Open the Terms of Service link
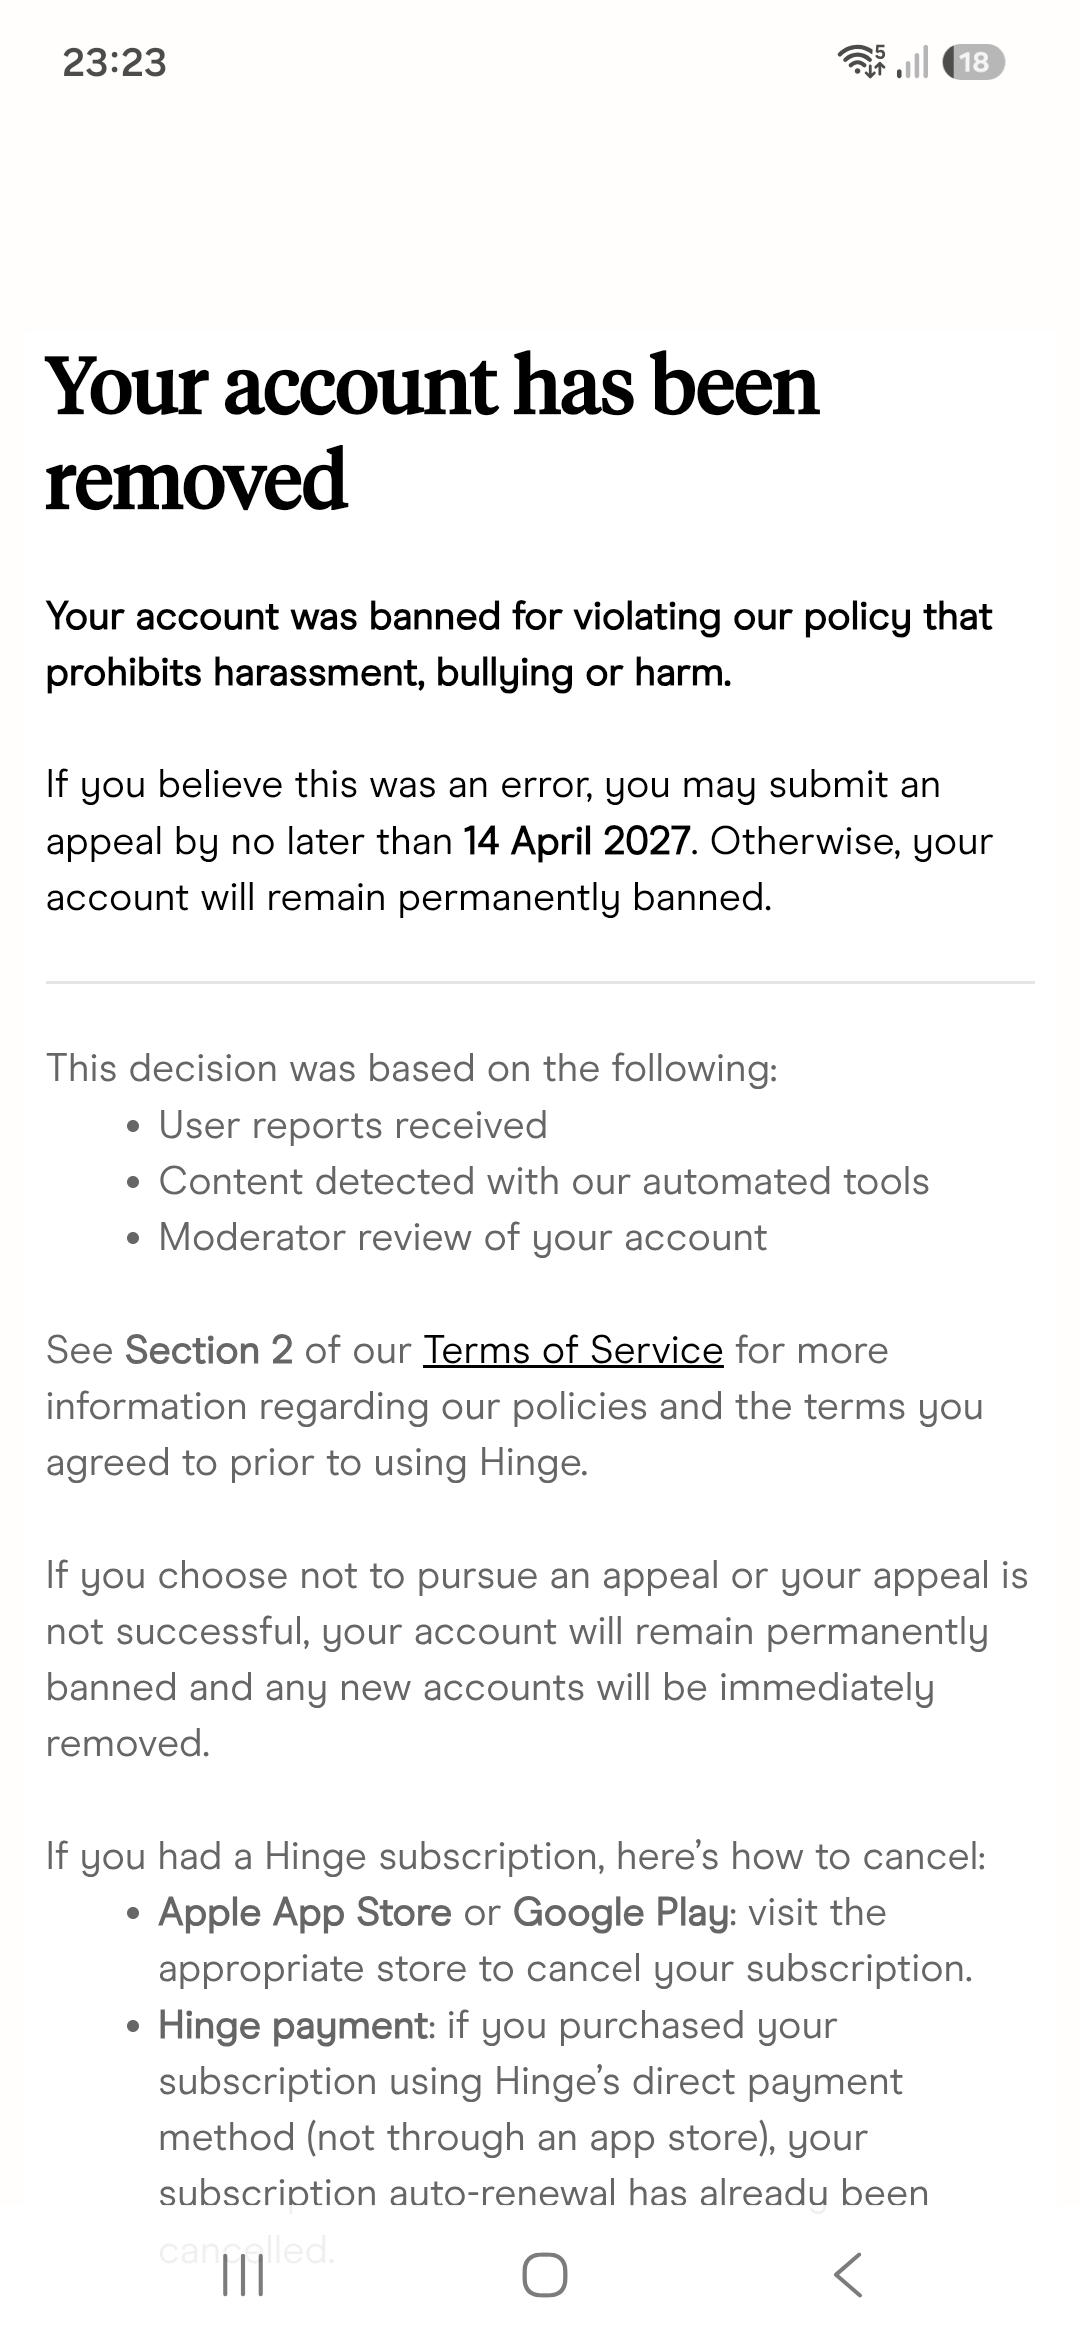The image size is (1080, 2340). pos(573,1350)
